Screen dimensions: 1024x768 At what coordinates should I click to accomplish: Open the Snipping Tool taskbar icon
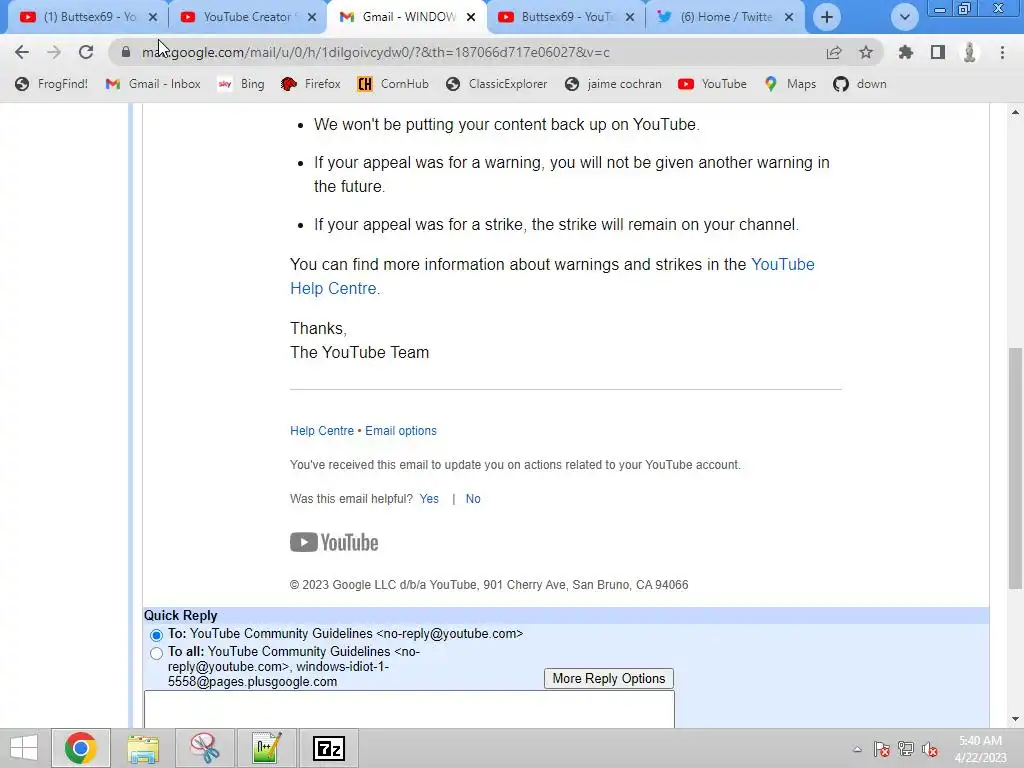click(204, 748)
